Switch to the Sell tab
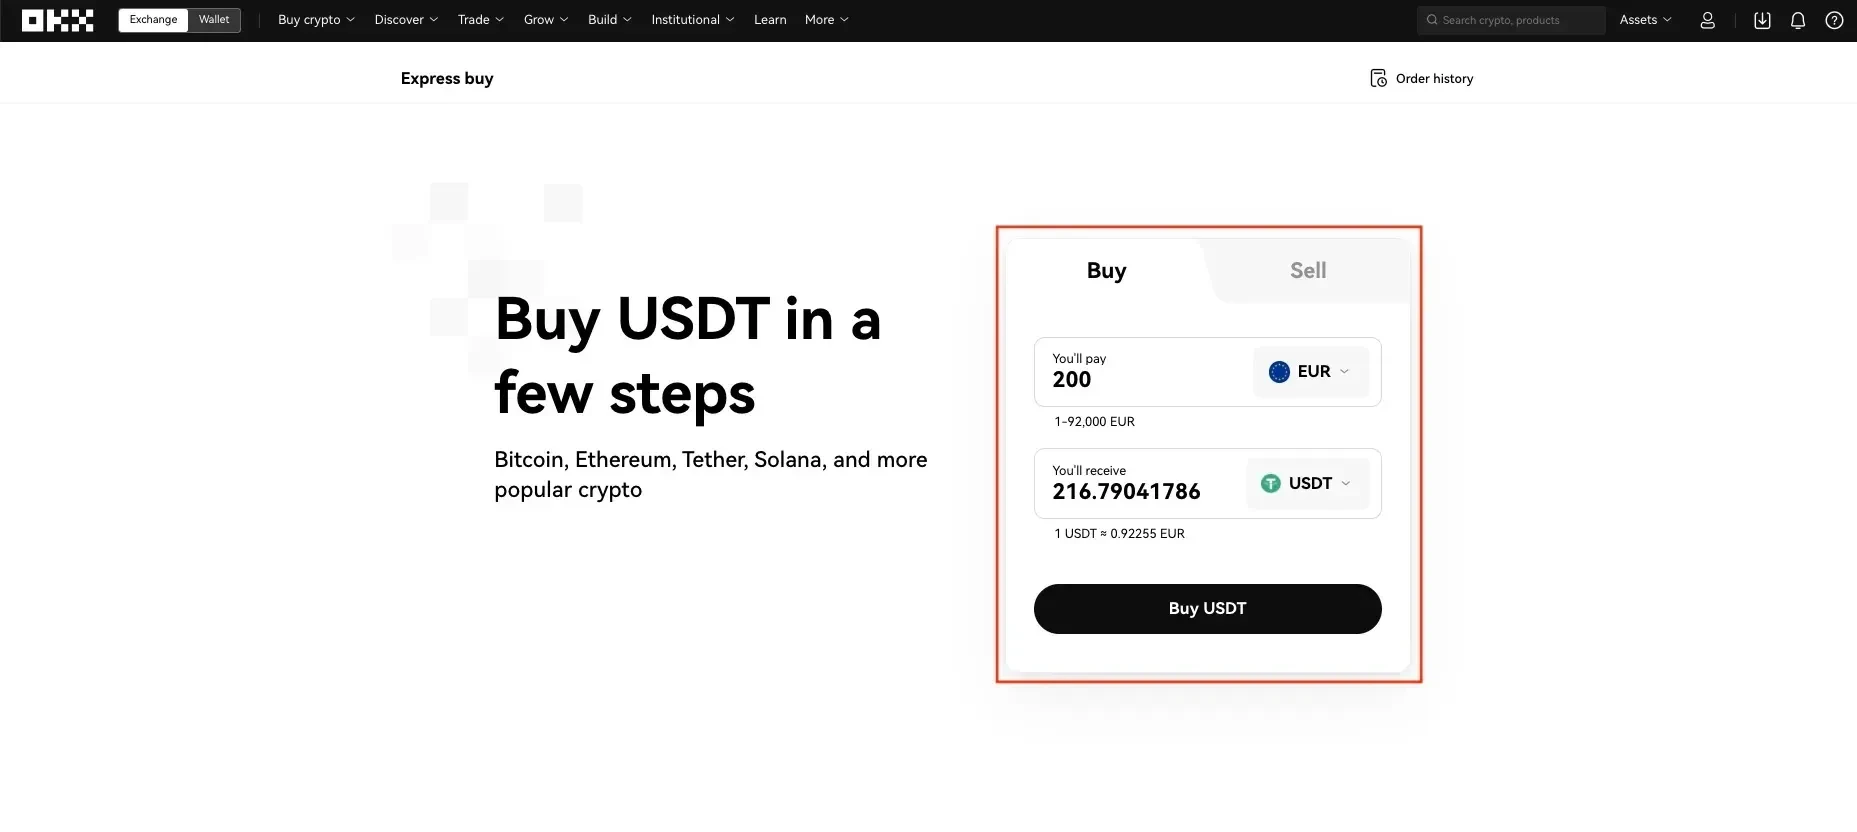Screen dimensions: 1857x832 point(1307,270)
